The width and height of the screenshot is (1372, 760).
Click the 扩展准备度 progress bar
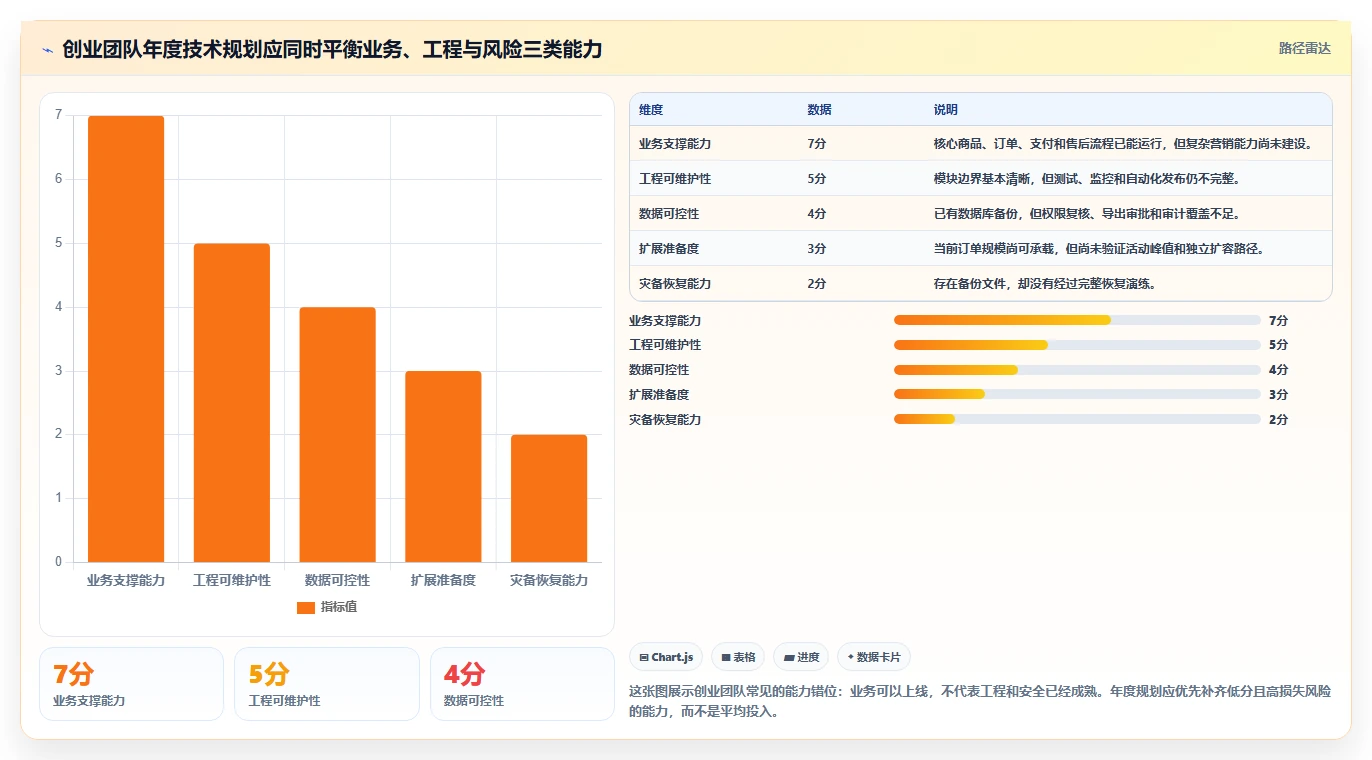pos(1077,395)
